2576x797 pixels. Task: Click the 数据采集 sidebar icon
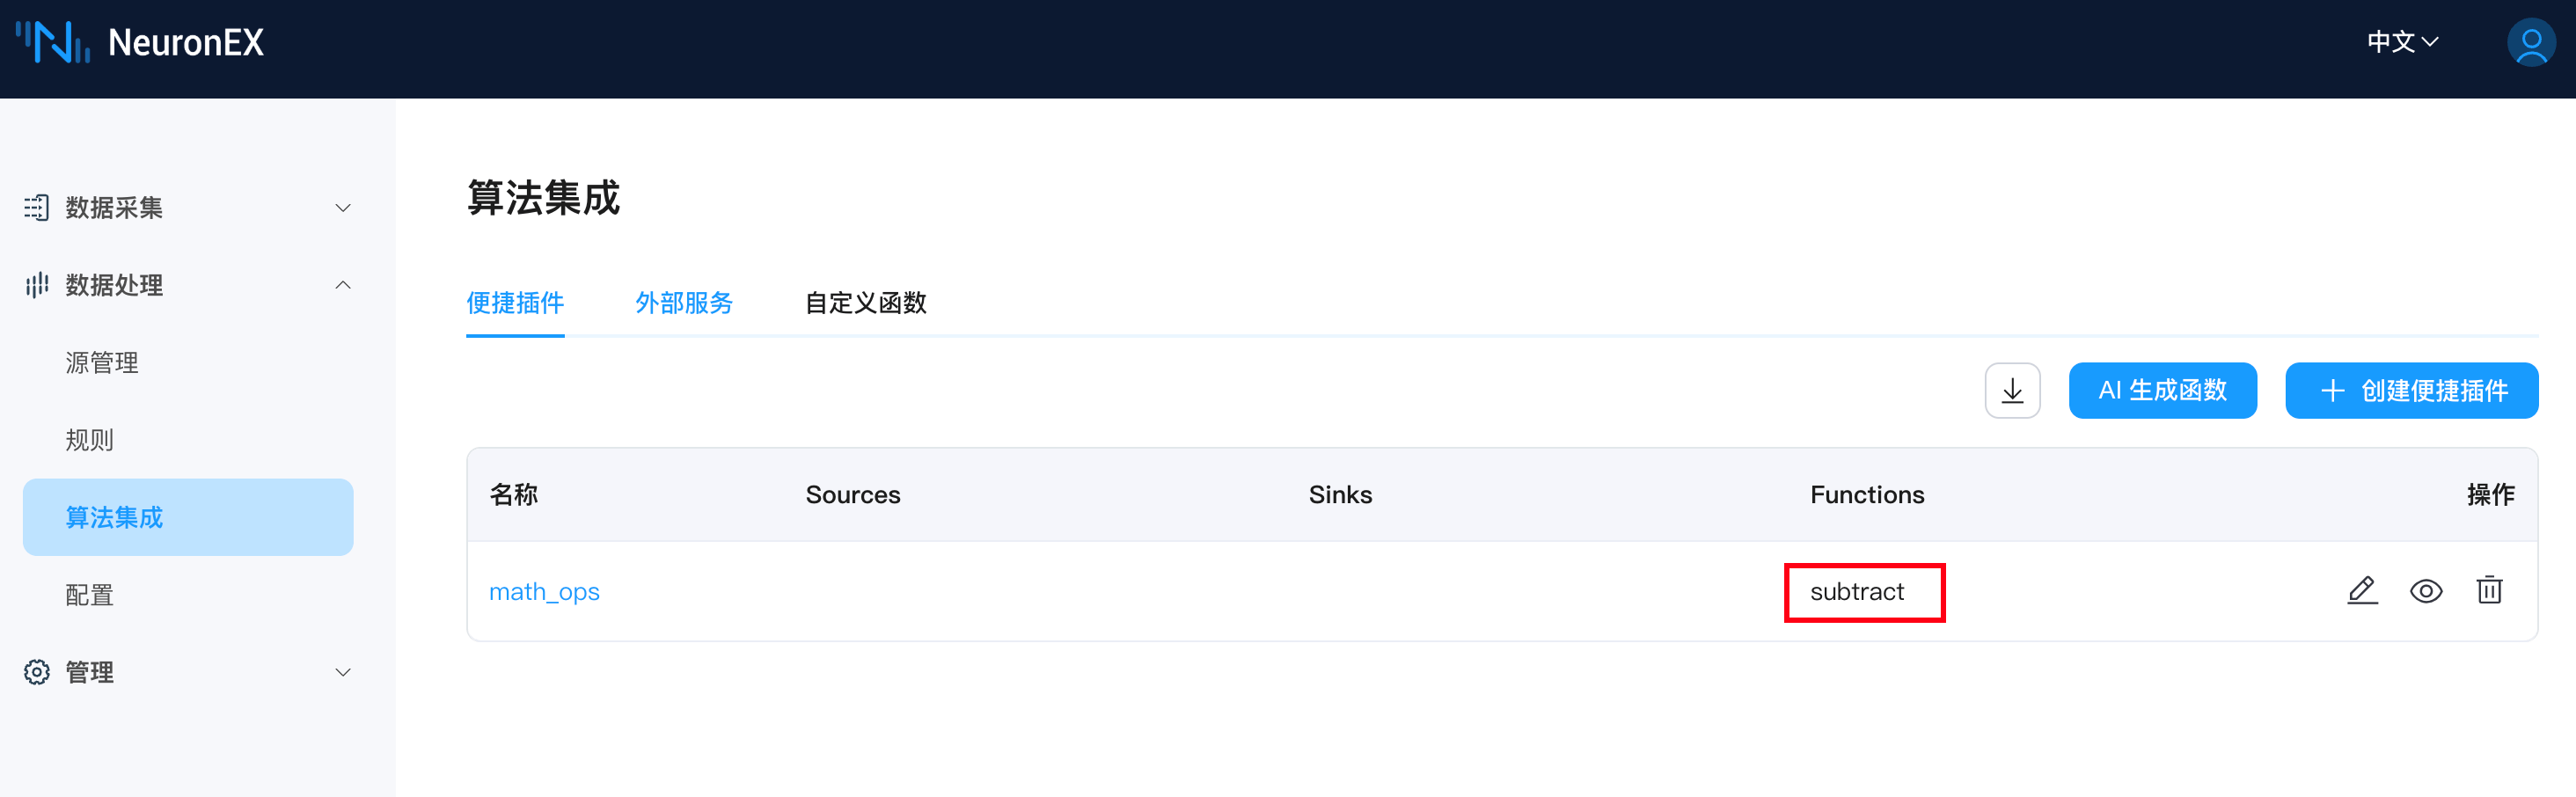pyautogui.click(x=37, y=207)
